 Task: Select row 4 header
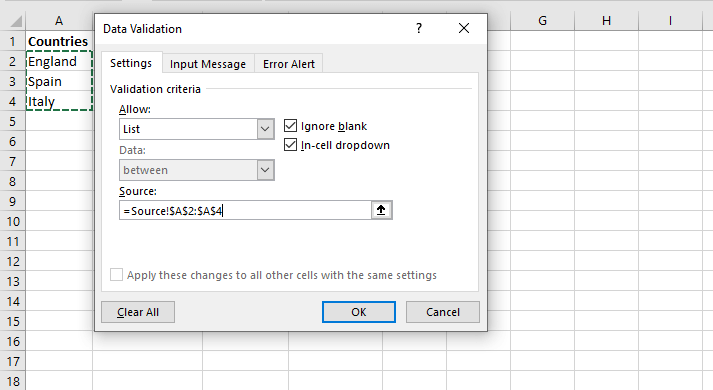[13, 101]
